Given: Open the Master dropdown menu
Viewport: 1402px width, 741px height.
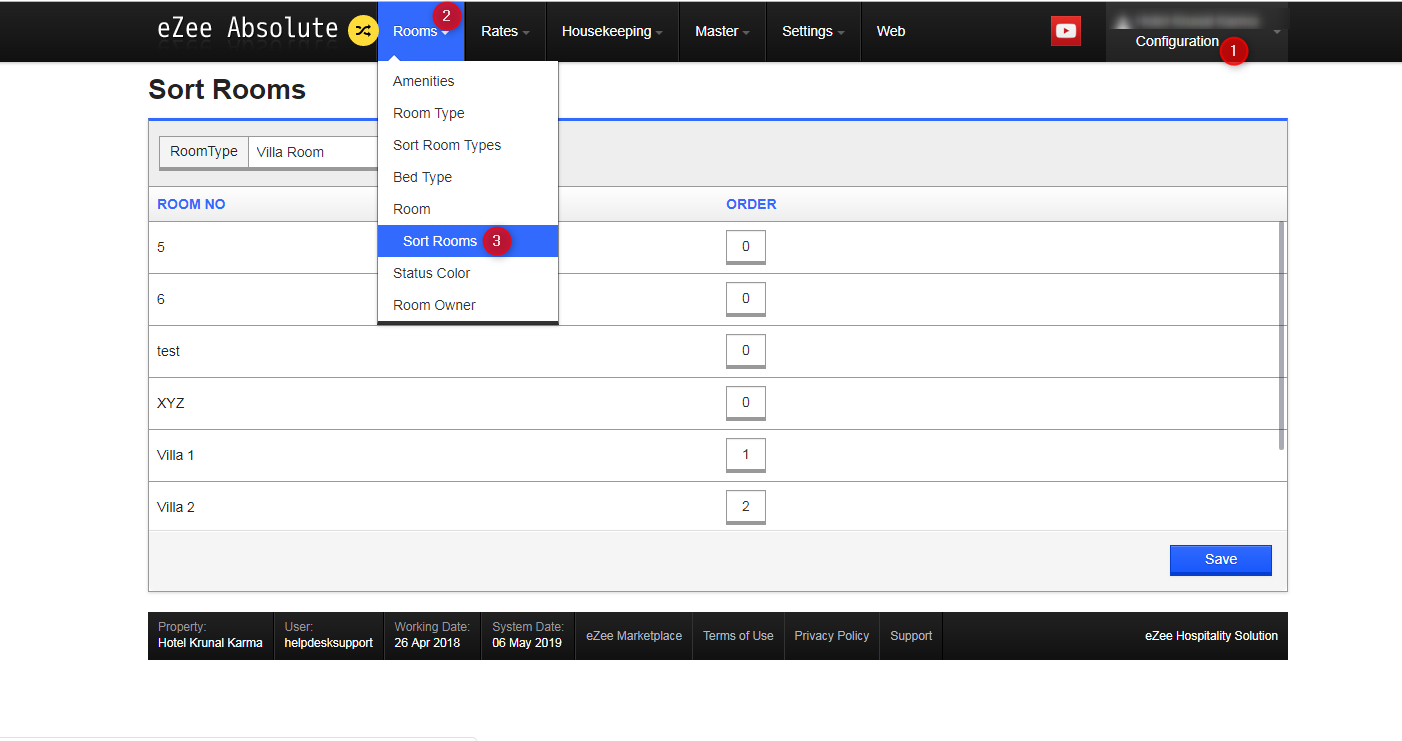Looking at the screenshot, I should pyautogui.click(x=722, y=31).
